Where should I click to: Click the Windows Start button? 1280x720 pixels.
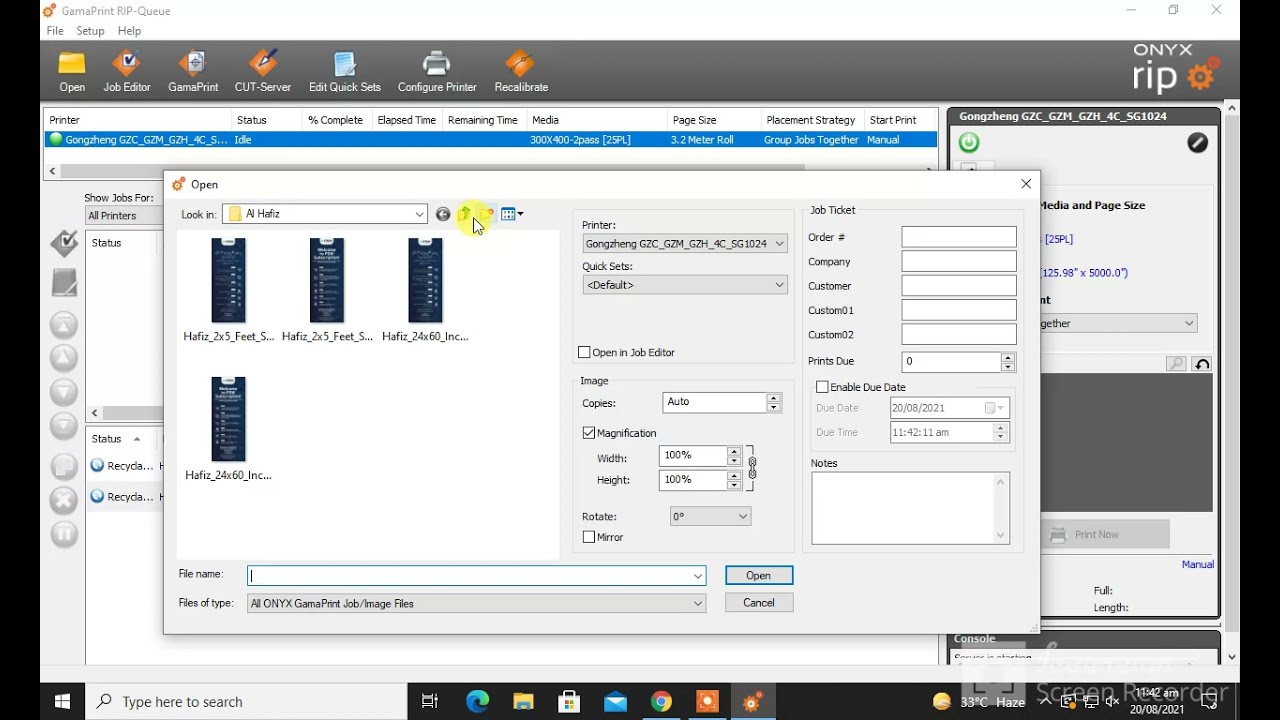pyautogui.click(x=62, y=702)
